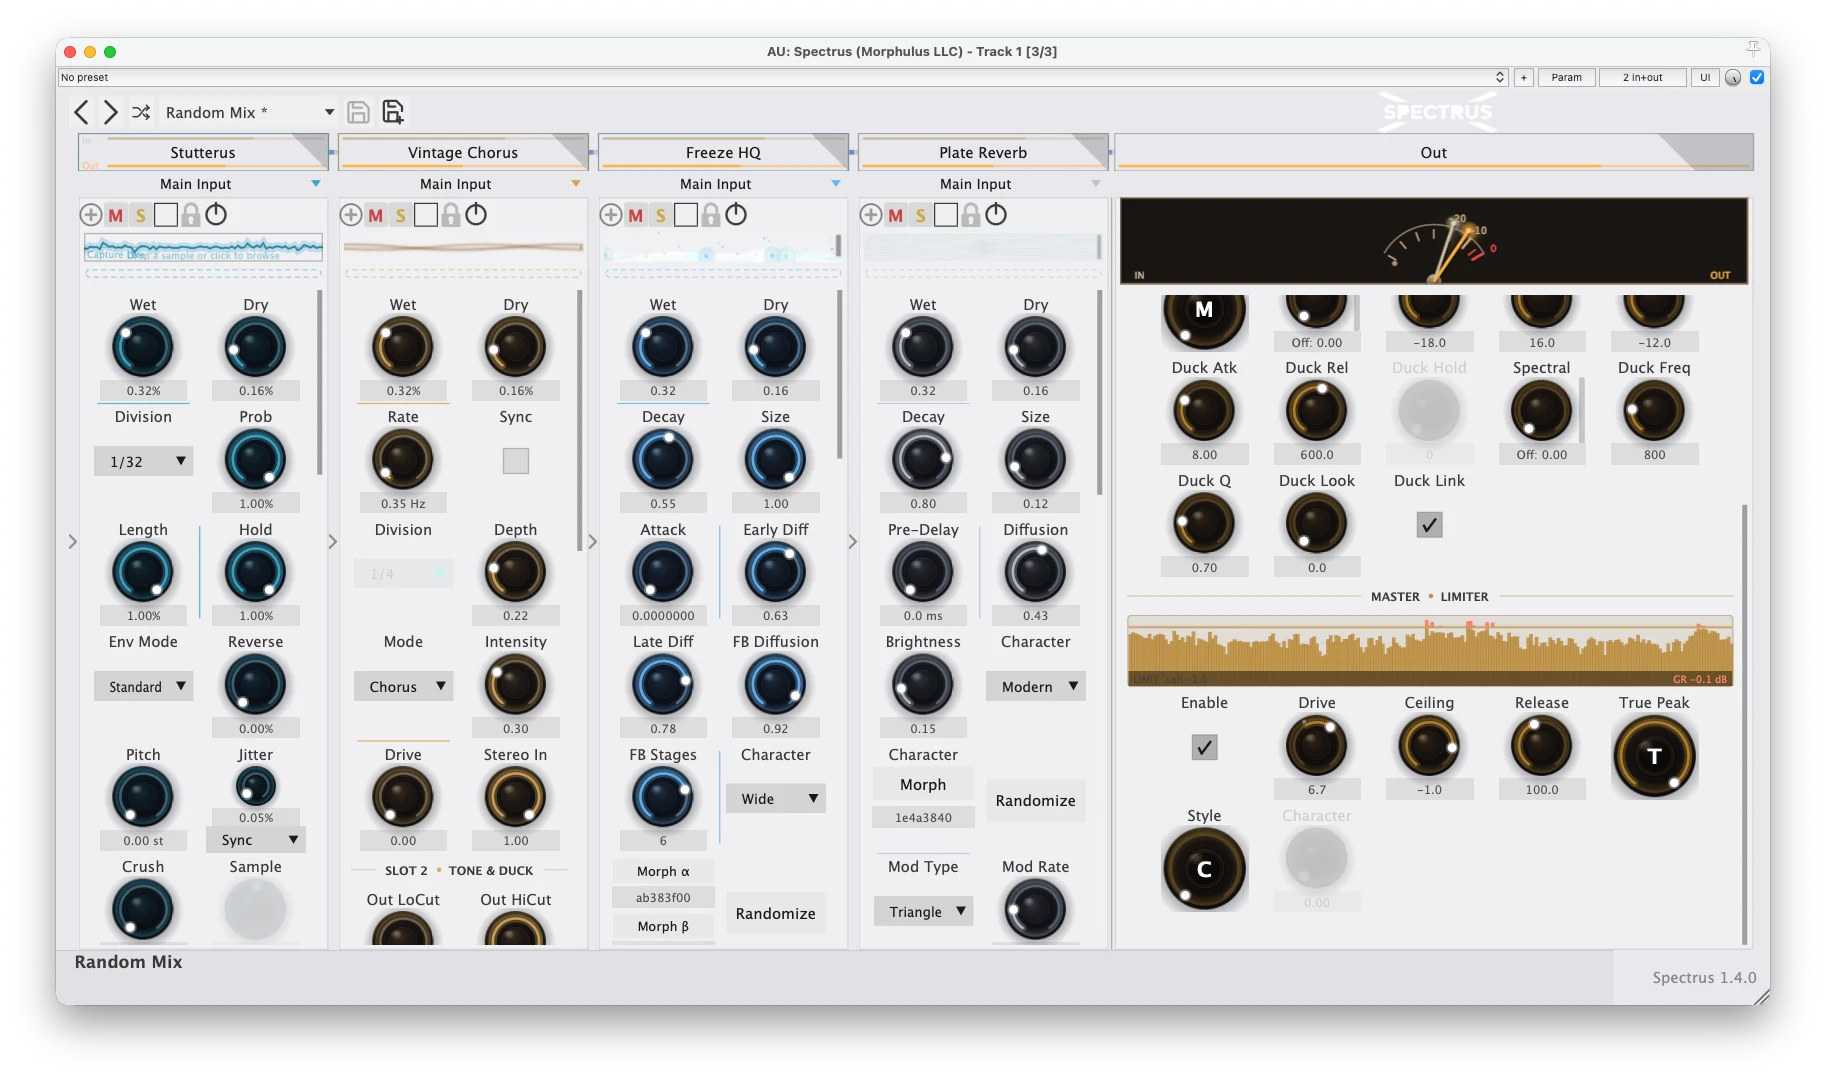The image size is (1826, 1079).
Task: Select the Freeze HQ slot tab
Action: coord(723,152)
